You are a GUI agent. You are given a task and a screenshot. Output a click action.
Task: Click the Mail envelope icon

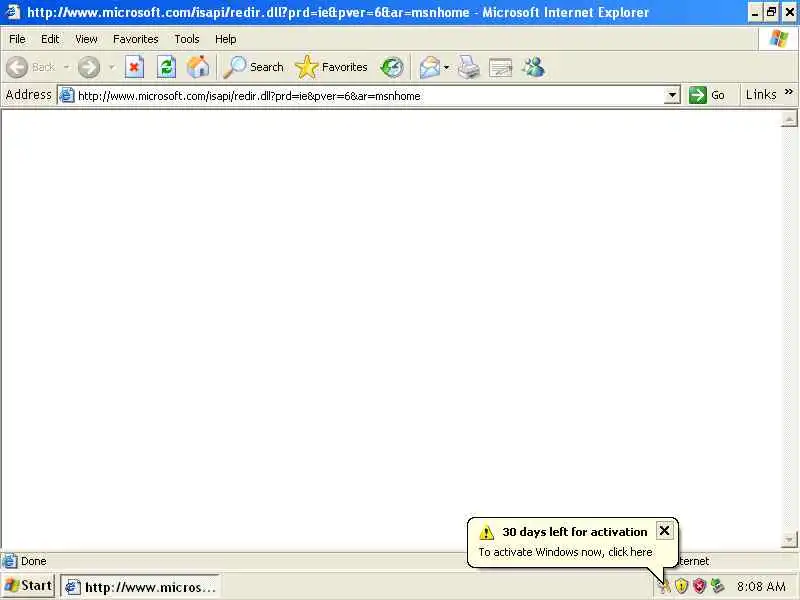click(430, 67)
